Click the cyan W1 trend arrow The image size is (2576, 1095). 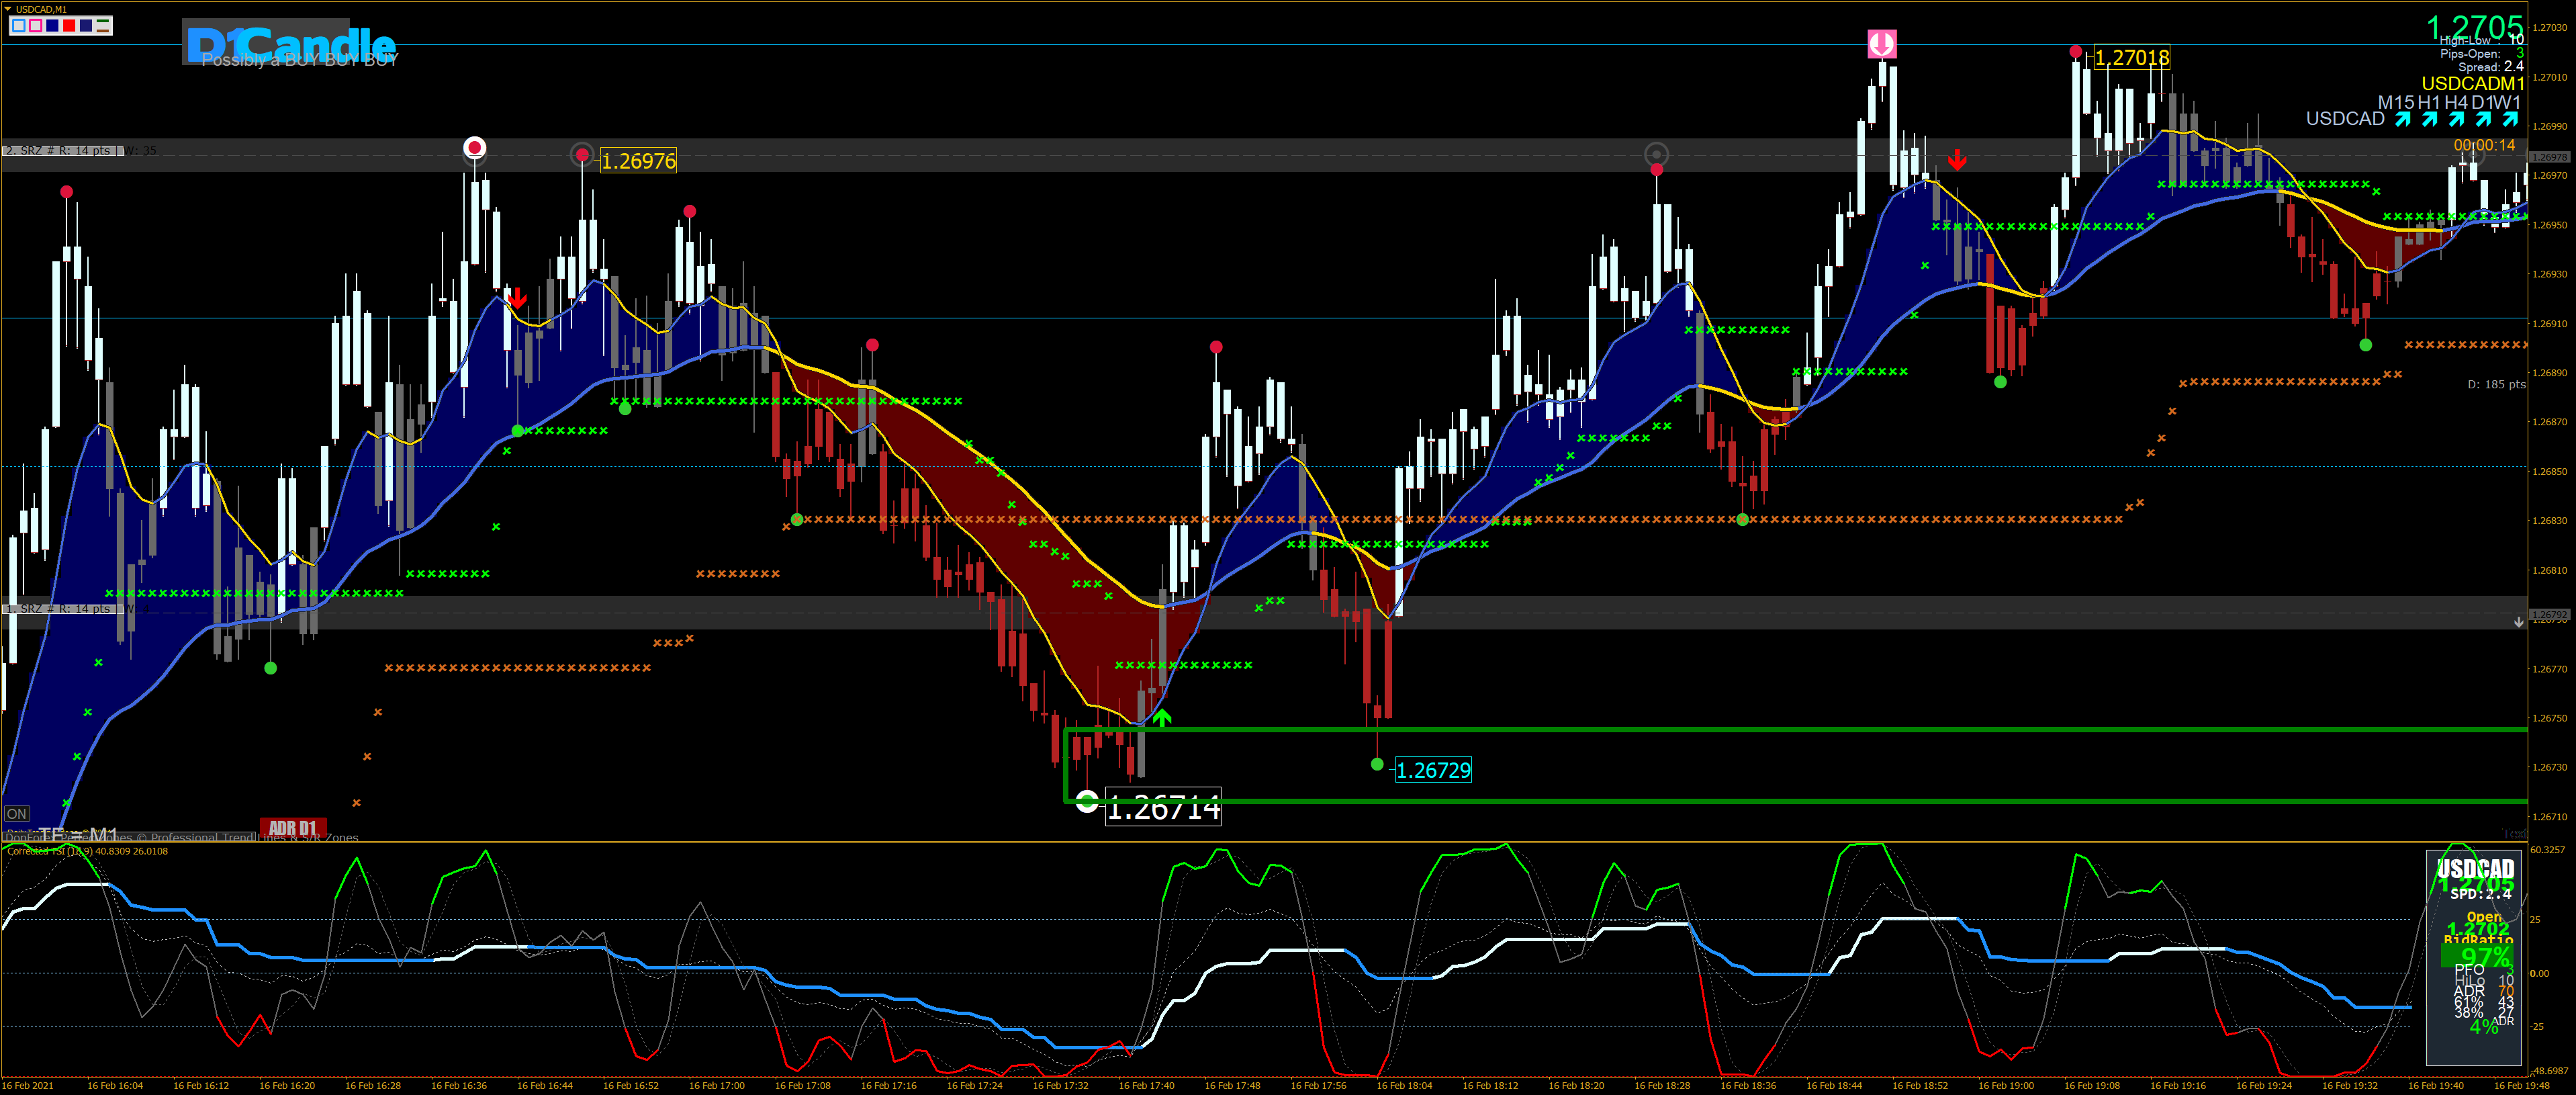tap(2510, 119)
